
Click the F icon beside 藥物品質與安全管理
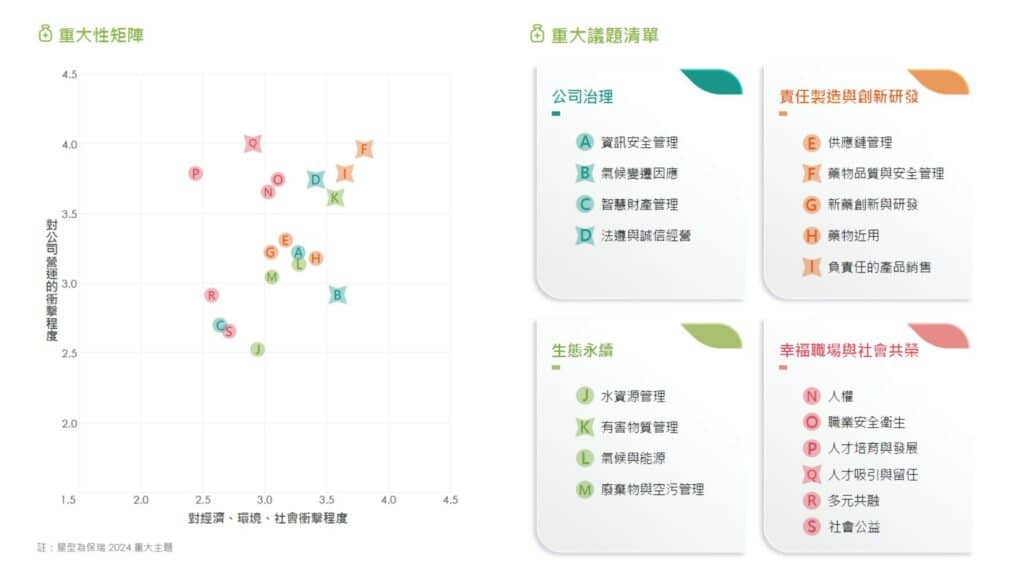point(811,173)
